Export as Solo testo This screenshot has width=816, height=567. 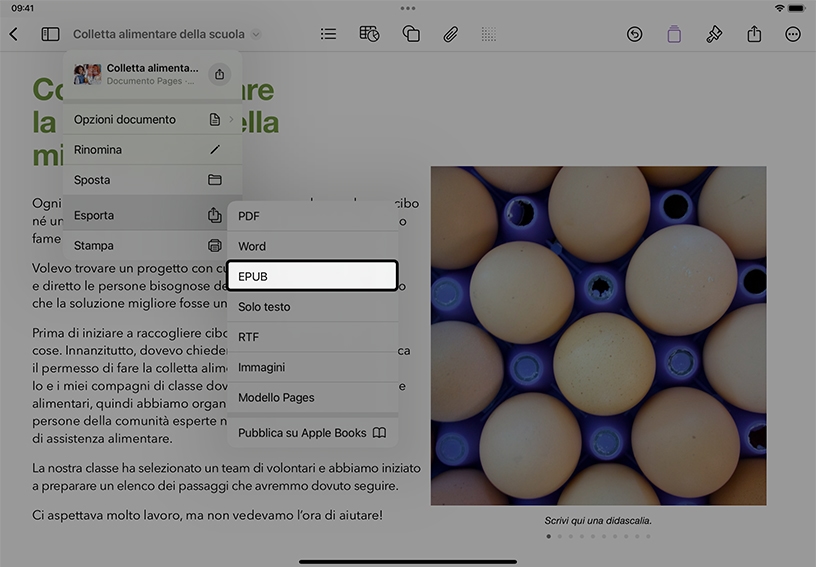point(313,307)
